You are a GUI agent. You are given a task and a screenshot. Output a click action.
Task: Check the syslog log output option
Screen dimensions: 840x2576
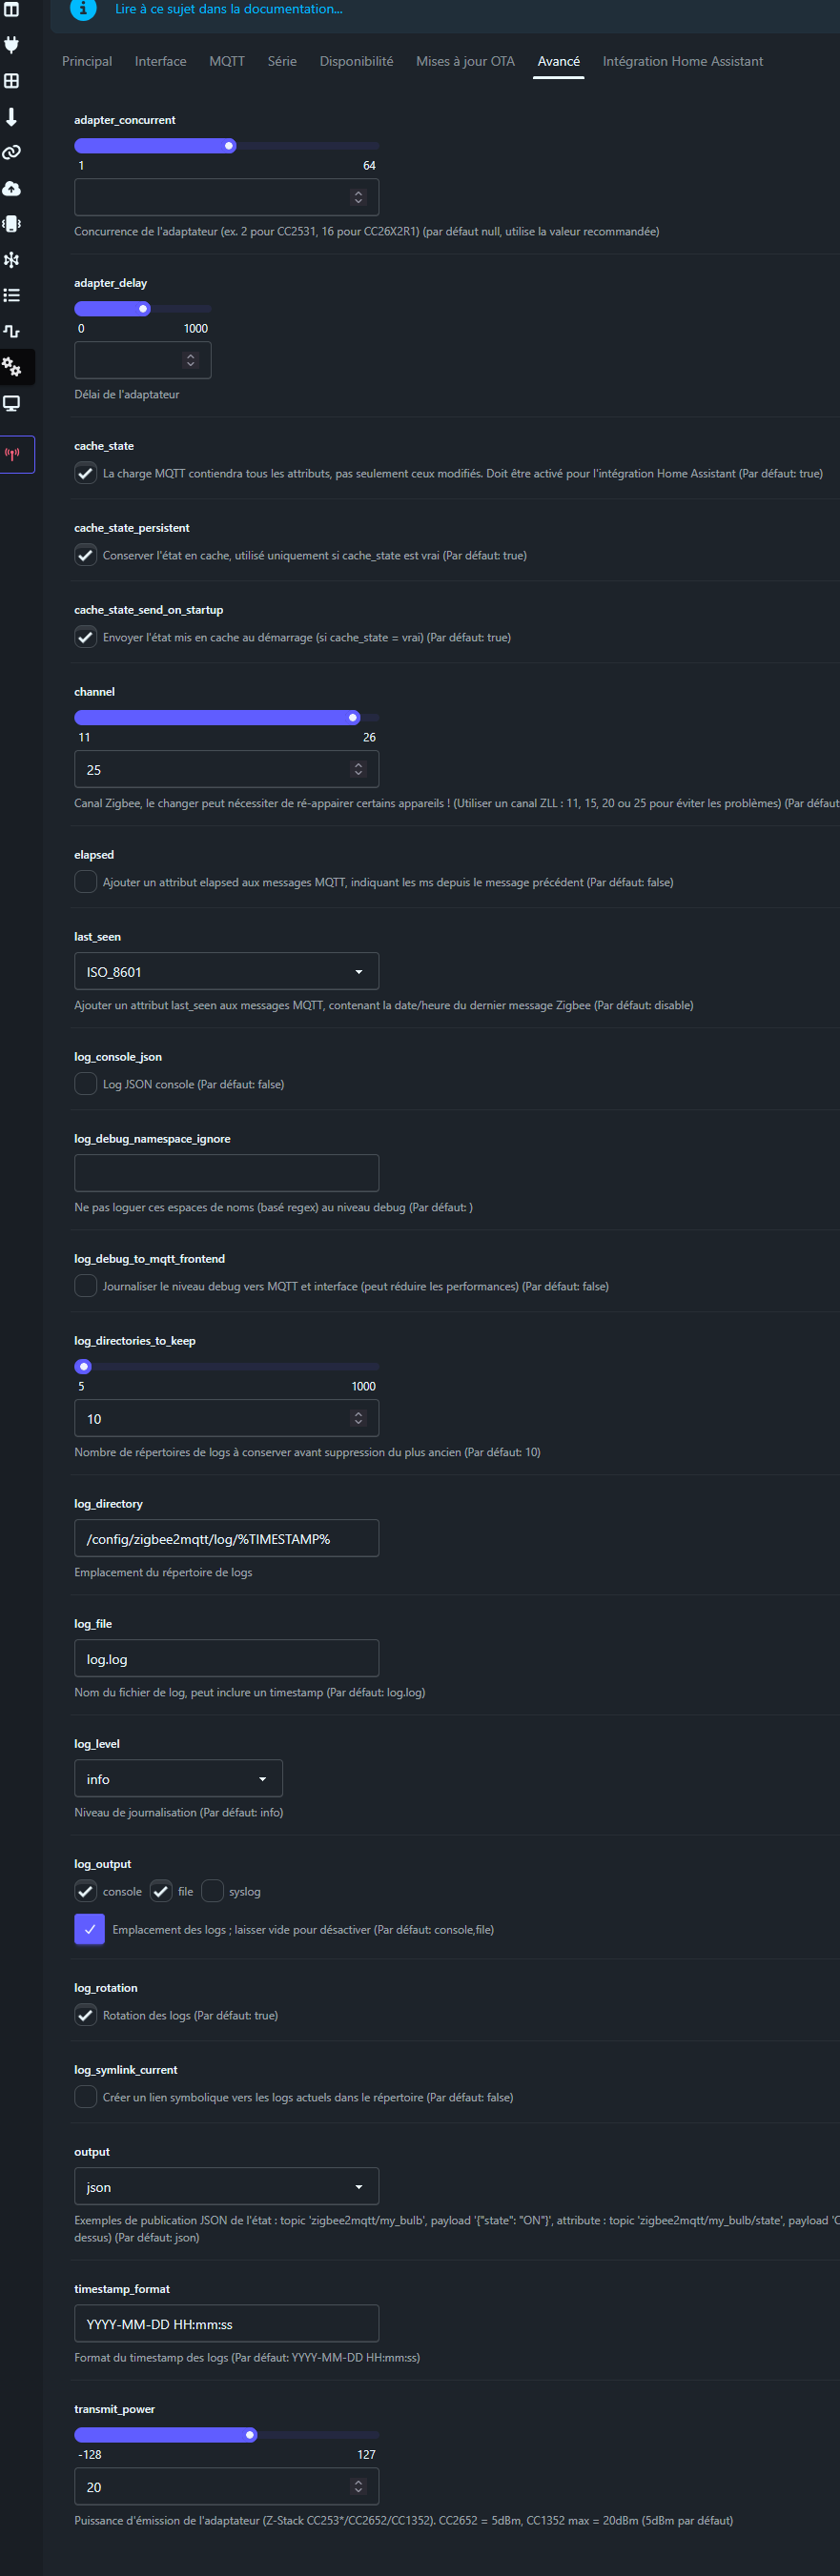click(x=212, y=1891)
